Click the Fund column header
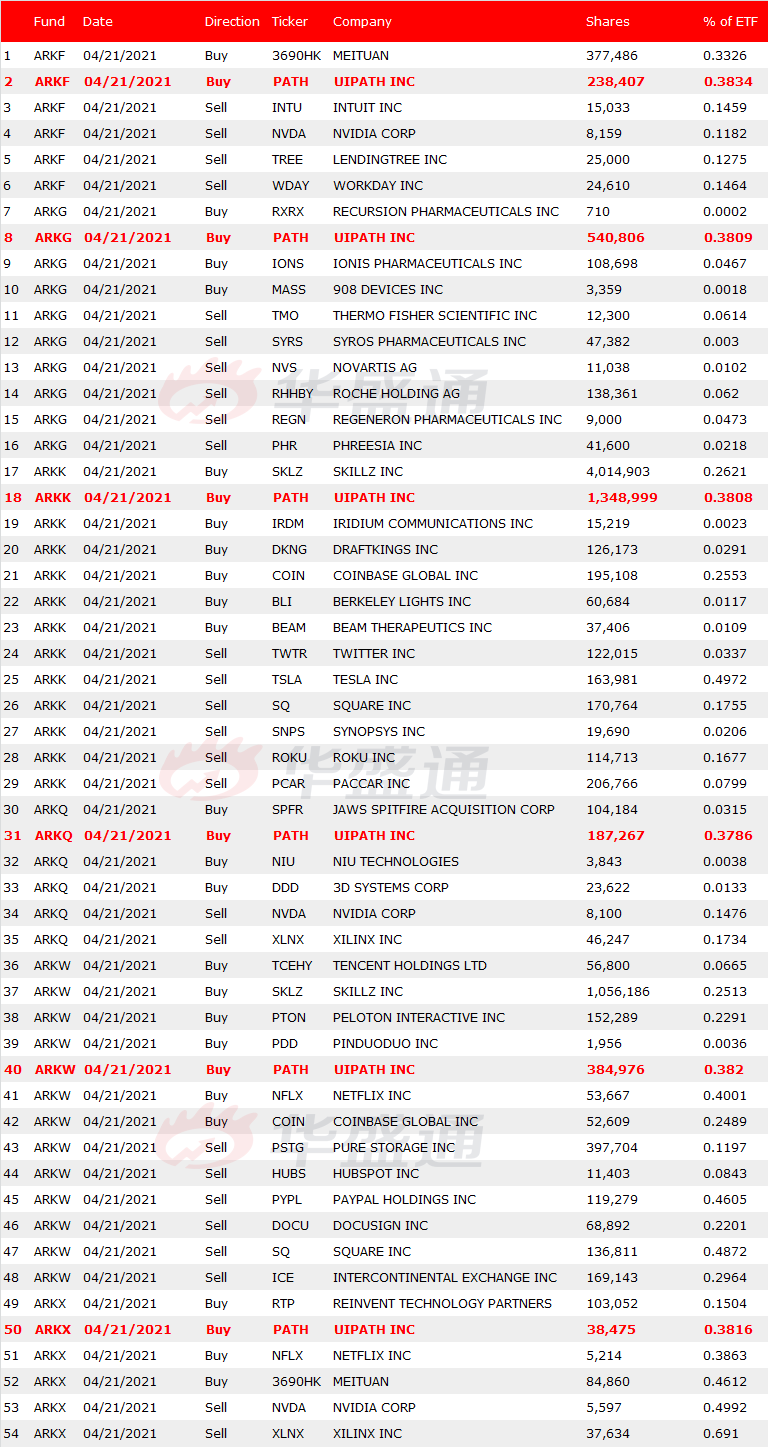This screenshot has width=768, height=1447. click(x=49, y=21)
